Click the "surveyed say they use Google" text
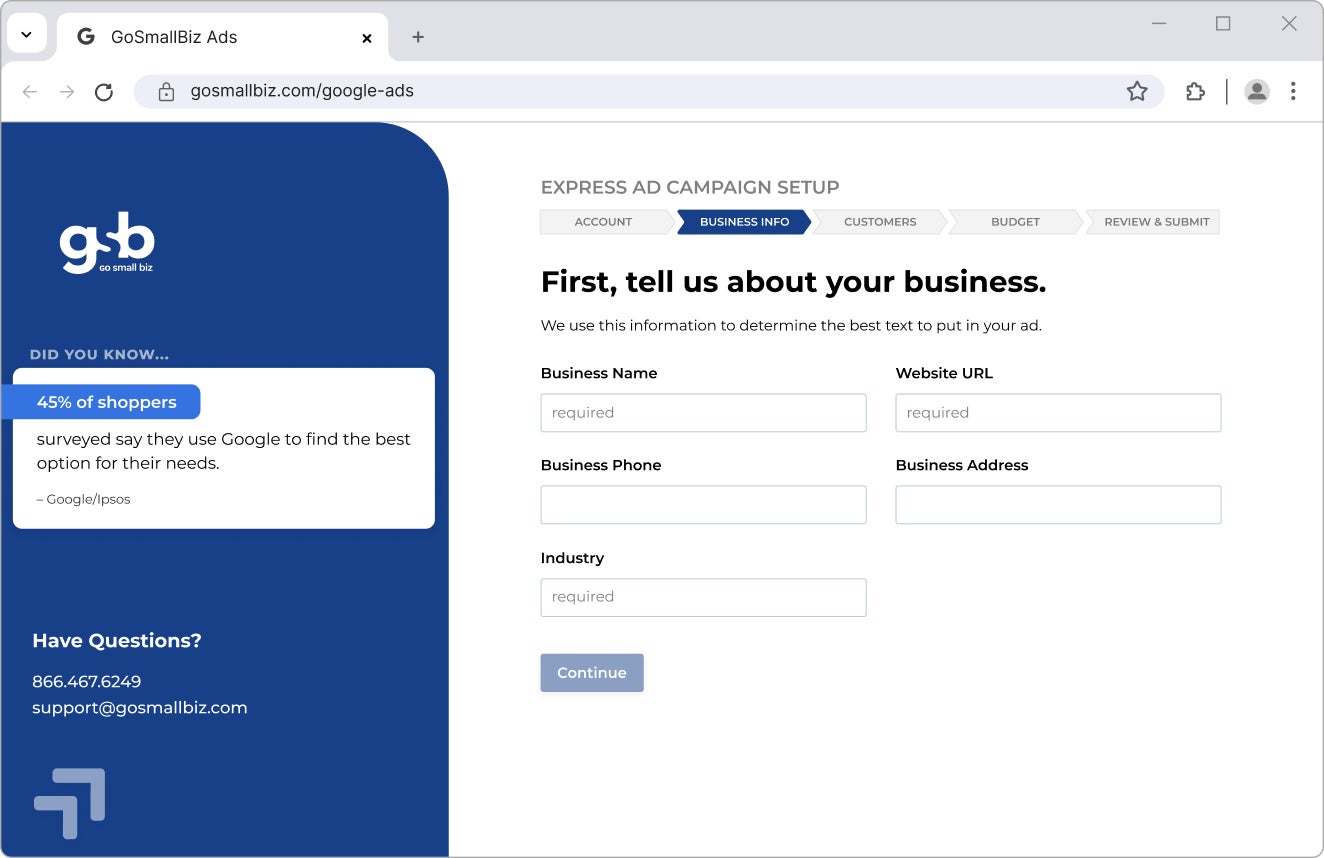The width and height of the screenshot is (1324, 858). pyautogui.click(x=224, y=451)
